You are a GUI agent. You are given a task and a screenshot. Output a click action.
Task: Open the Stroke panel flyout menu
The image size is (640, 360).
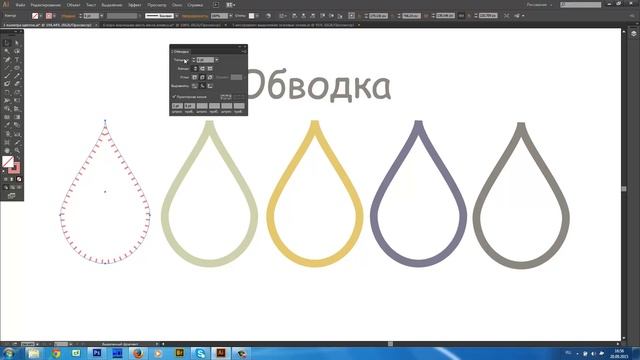click(244, 51)
